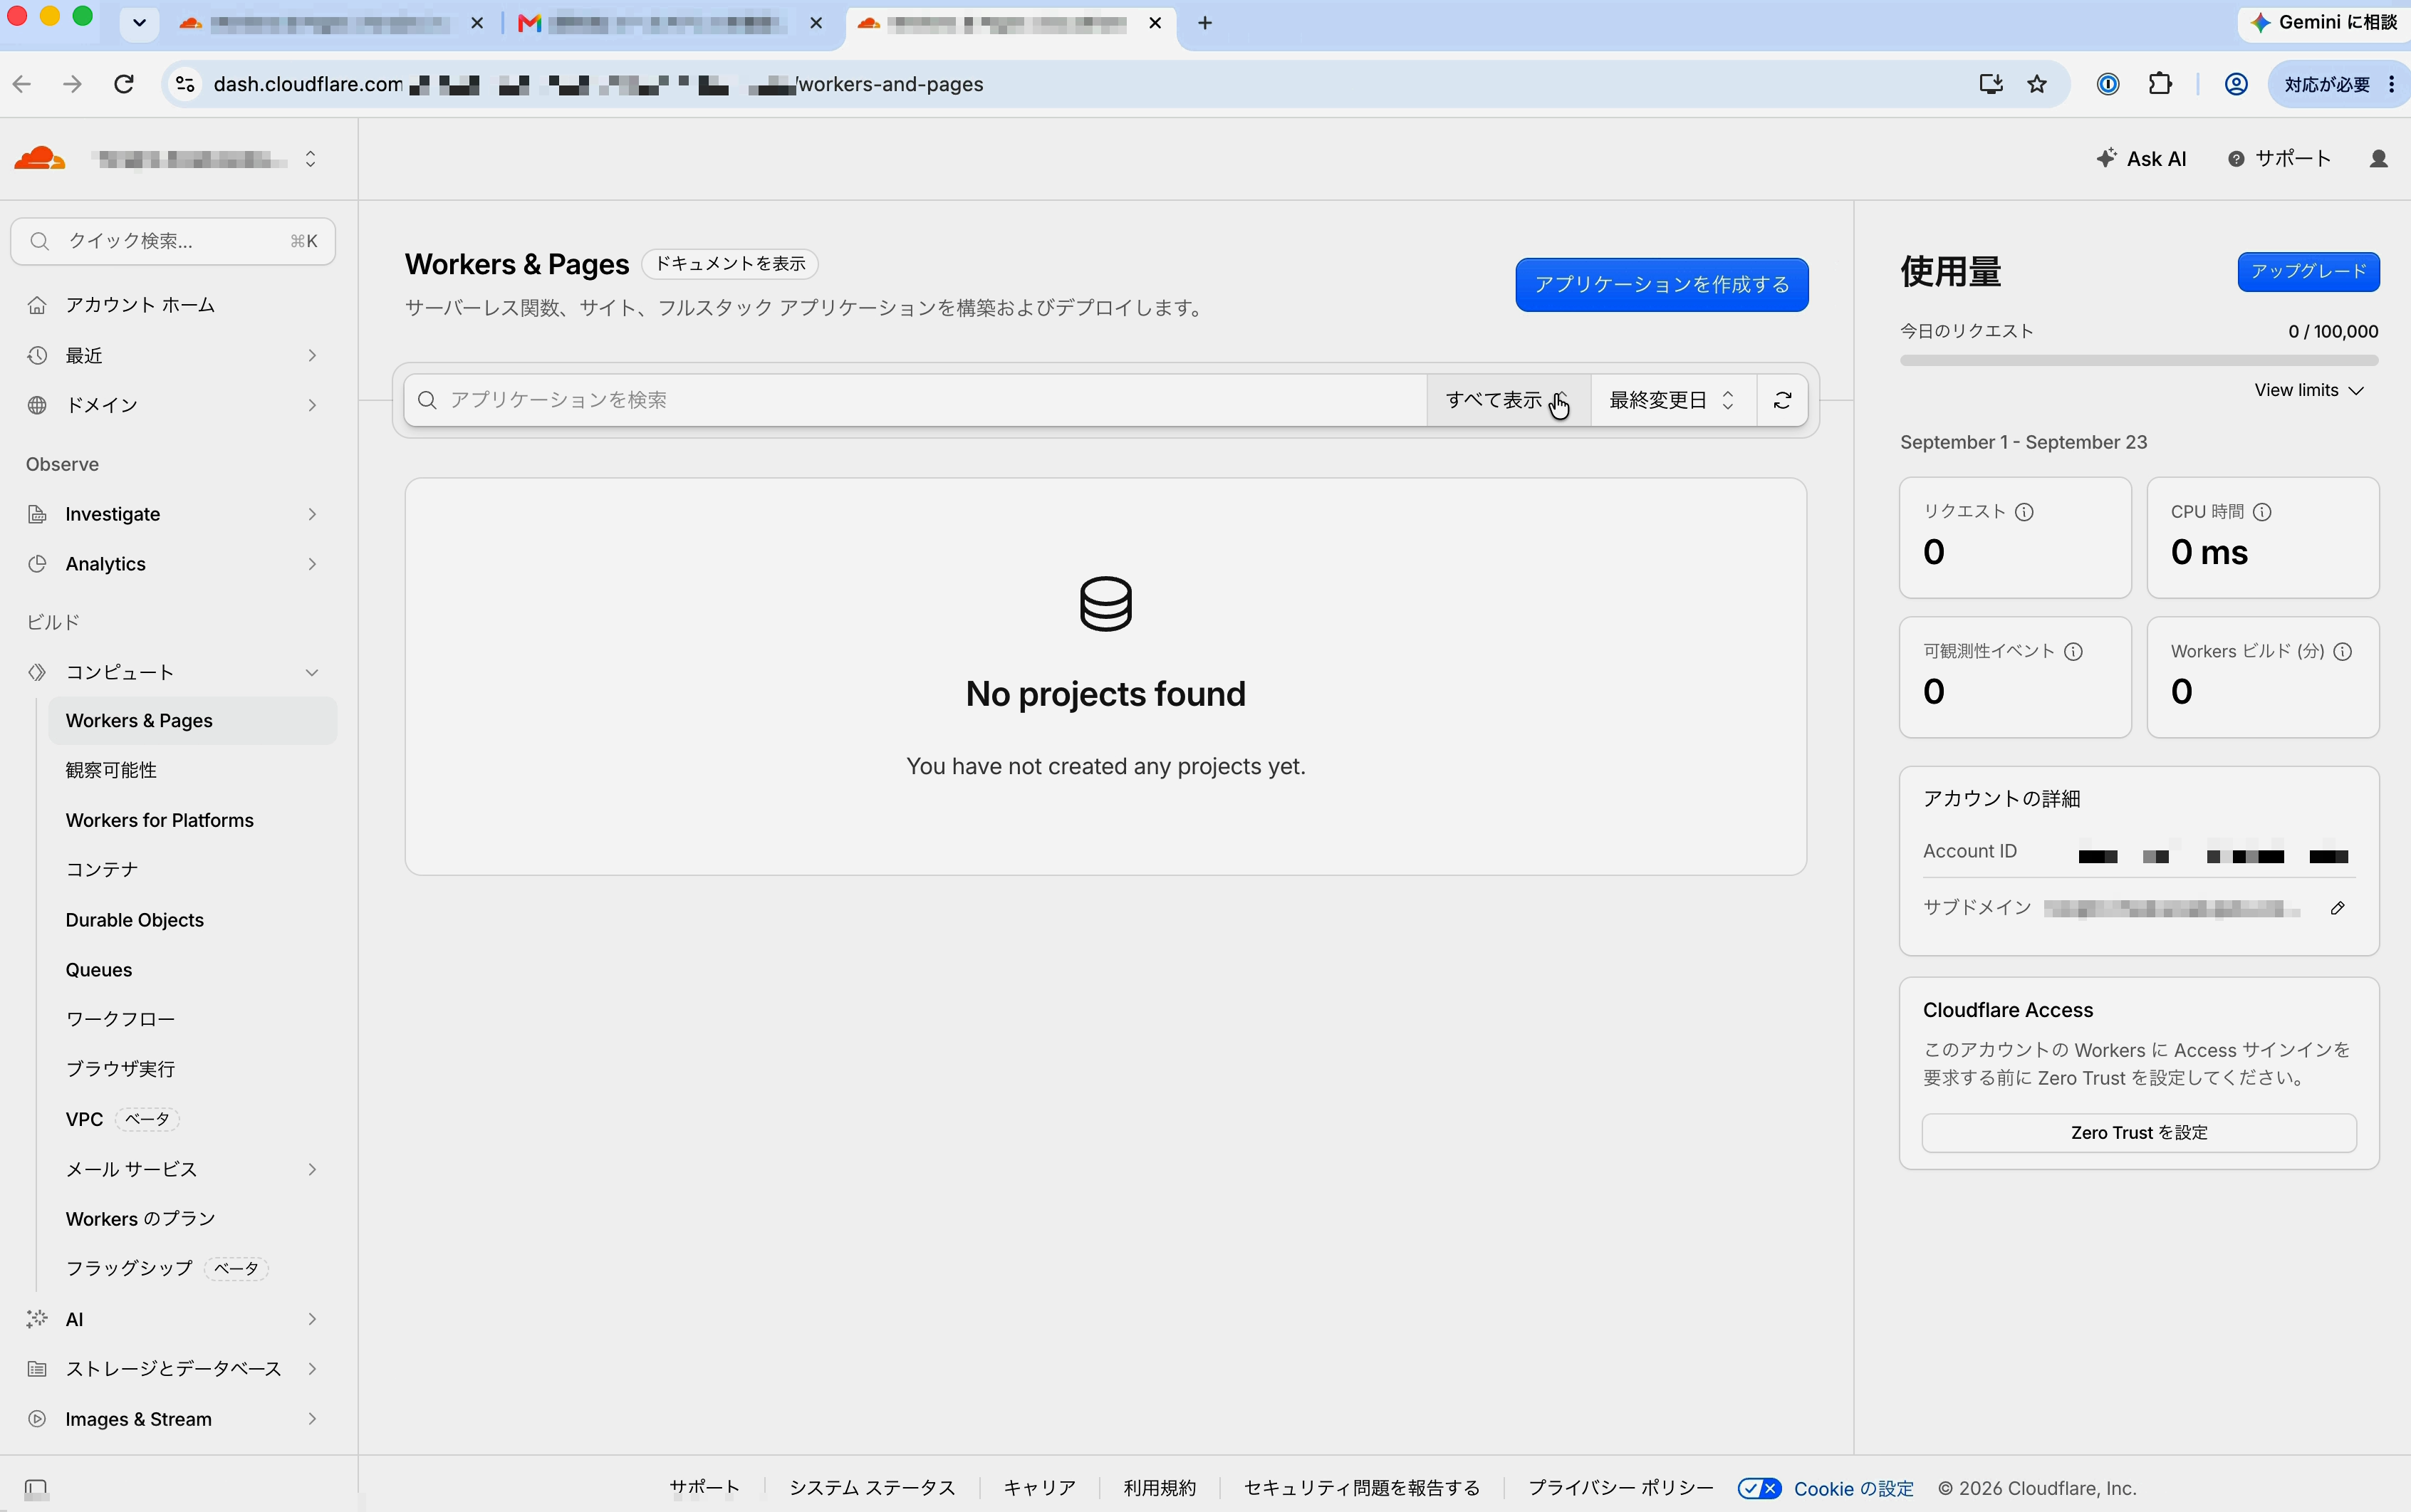Open the サポート header menu
This screenshot has width=2411, height=1512.
(2279, 159)
